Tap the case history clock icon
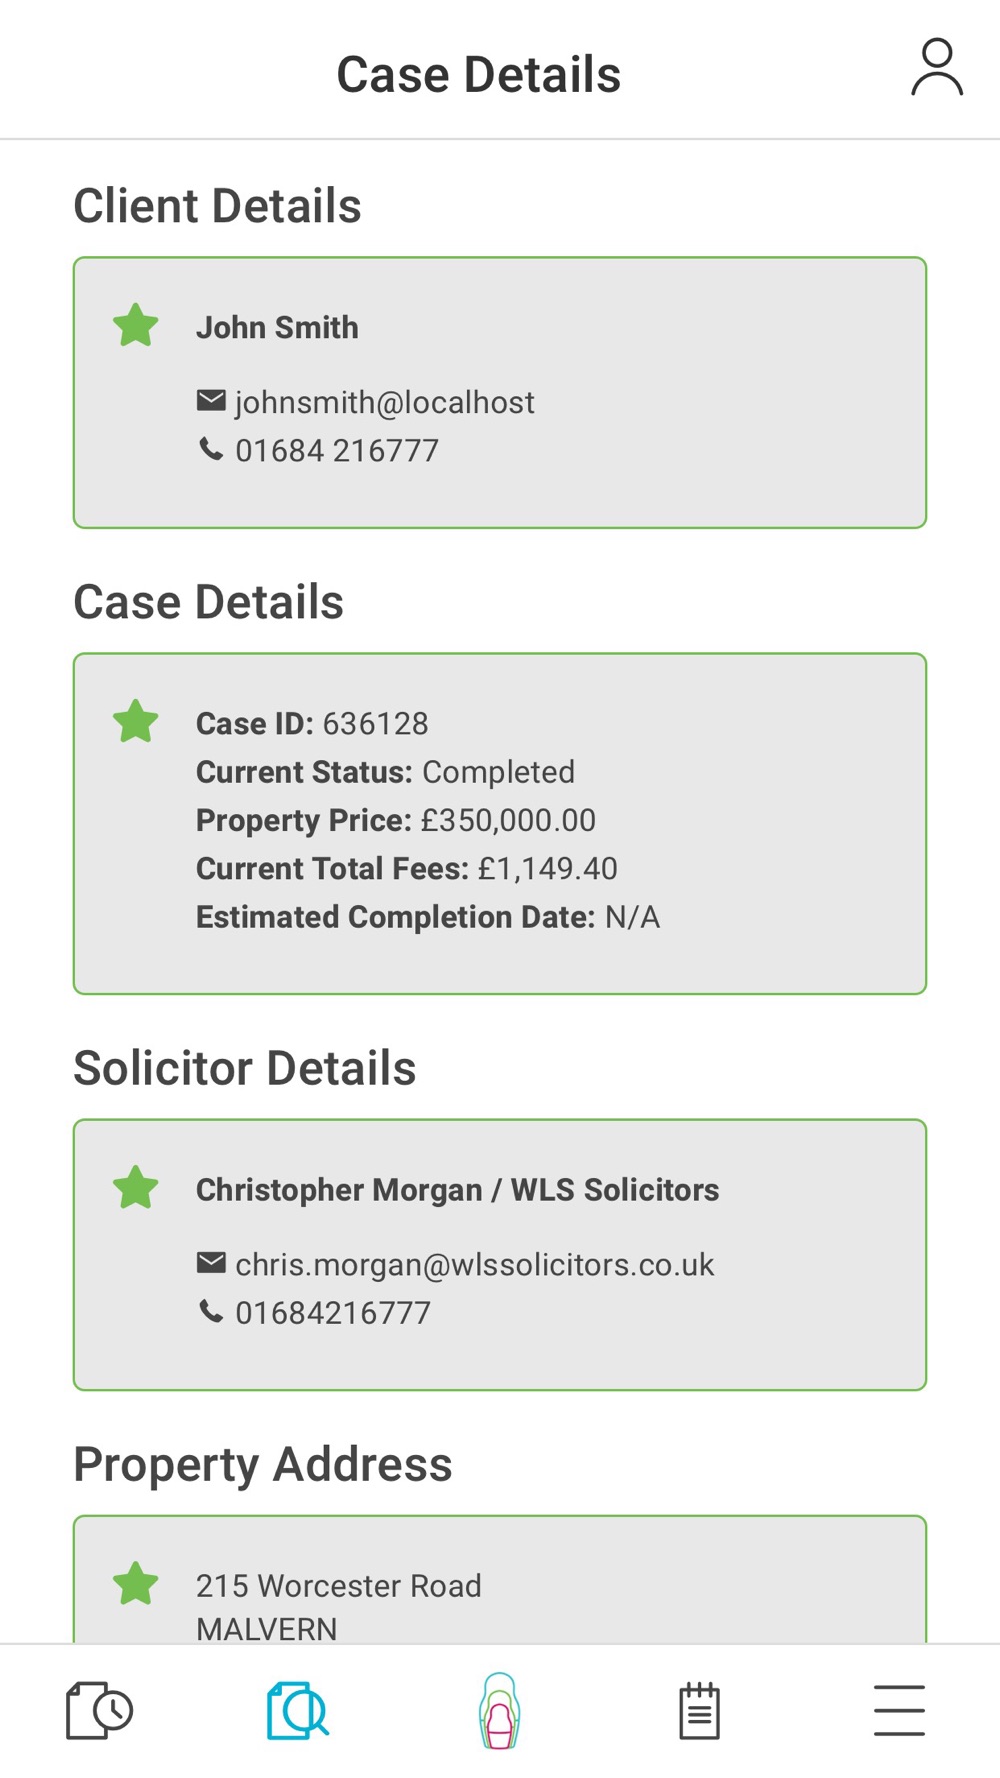1000x1778 pixels. tap(99, 1710)
